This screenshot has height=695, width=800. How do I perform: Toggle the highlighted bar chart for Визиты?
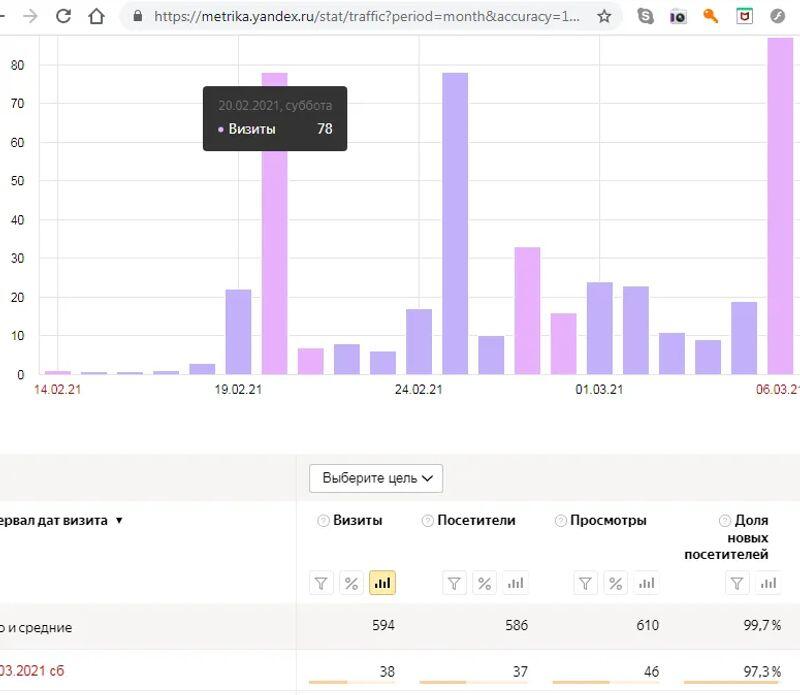[x=382, y=583]
